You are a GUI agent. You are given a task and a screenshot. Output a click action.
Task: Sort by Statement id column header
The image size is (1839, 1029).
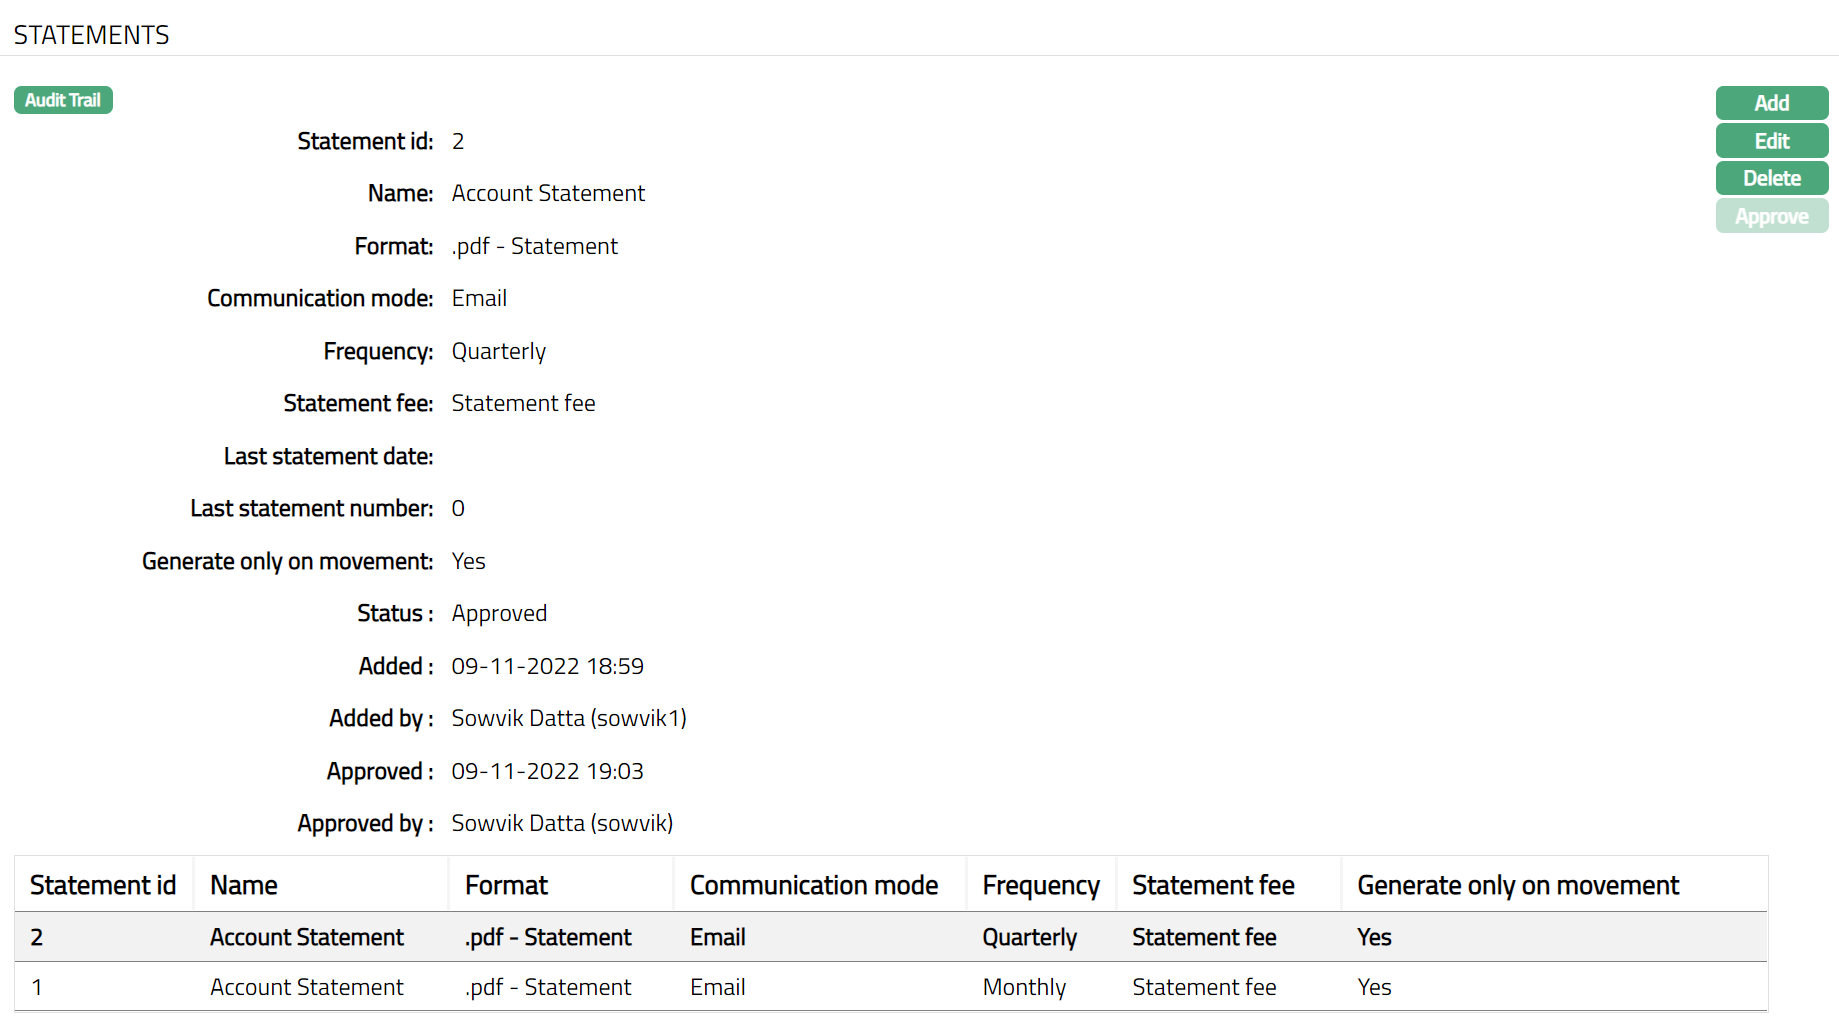click(103, 885)
